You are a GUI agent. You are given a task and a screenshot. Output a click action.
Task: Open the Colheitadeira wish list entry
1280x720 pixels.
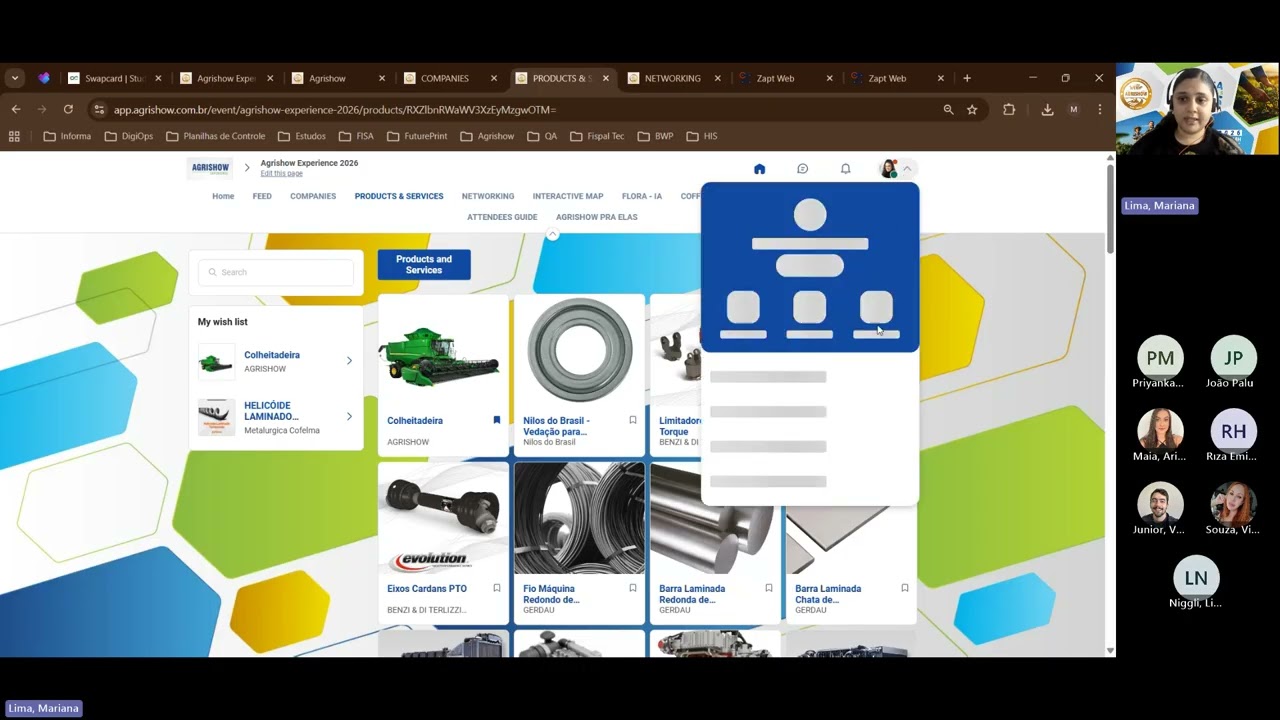point(276,361)
